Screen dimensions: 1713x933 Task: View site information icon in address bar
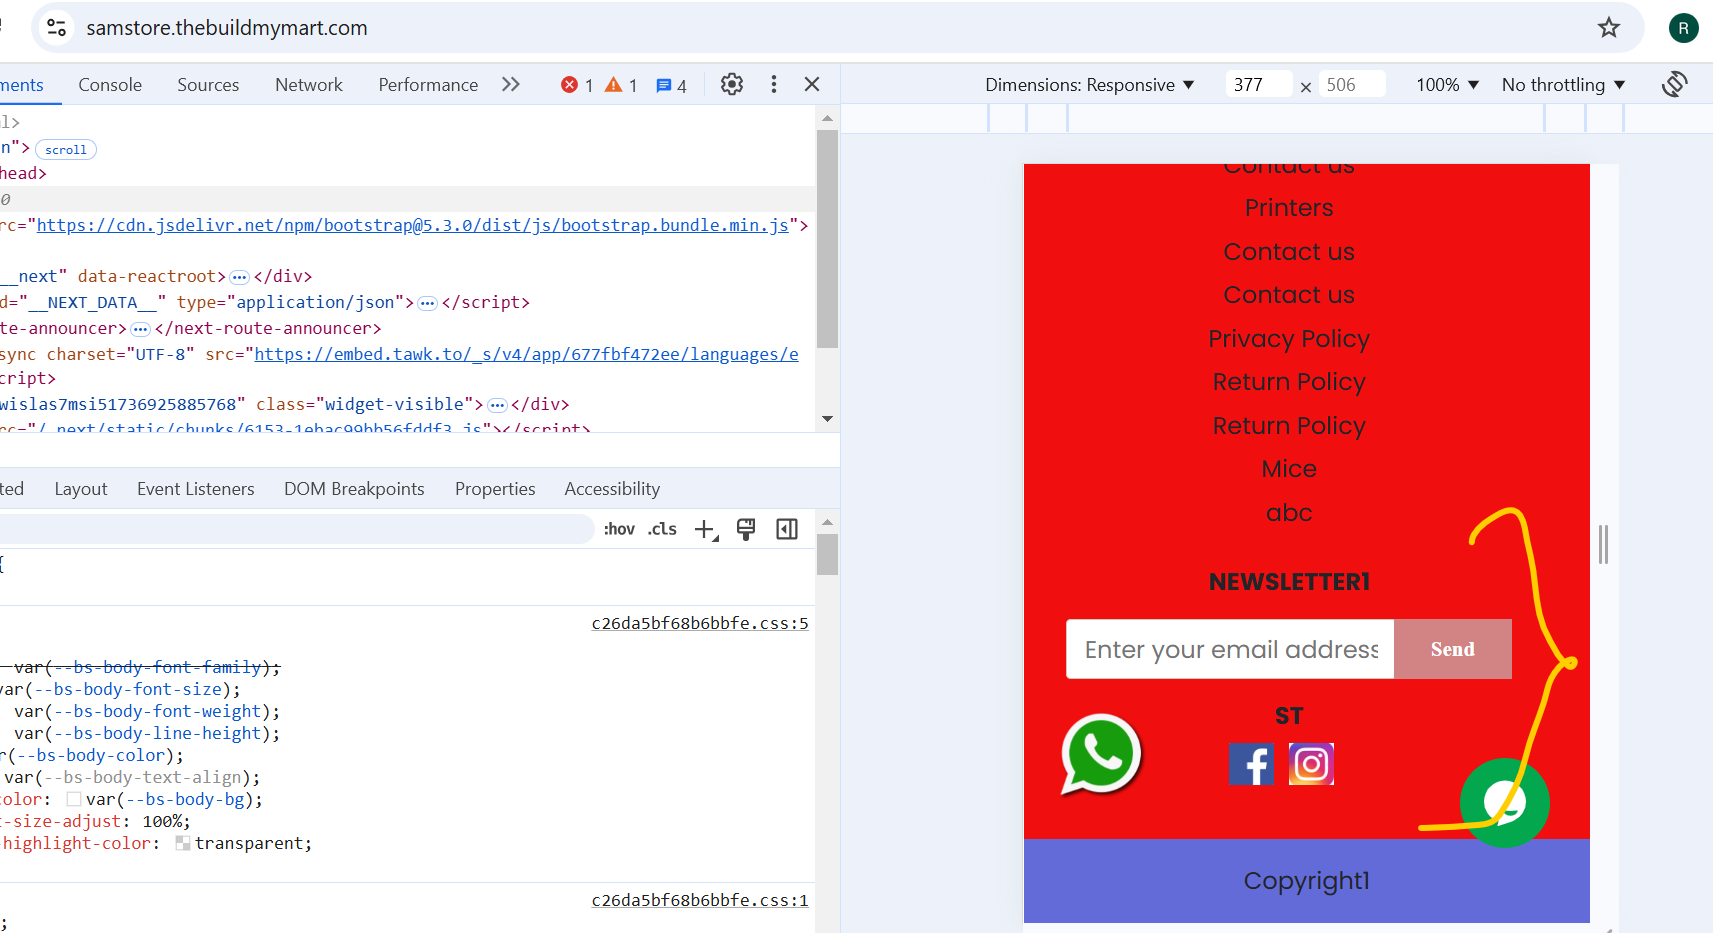click(x=57, y=28)
